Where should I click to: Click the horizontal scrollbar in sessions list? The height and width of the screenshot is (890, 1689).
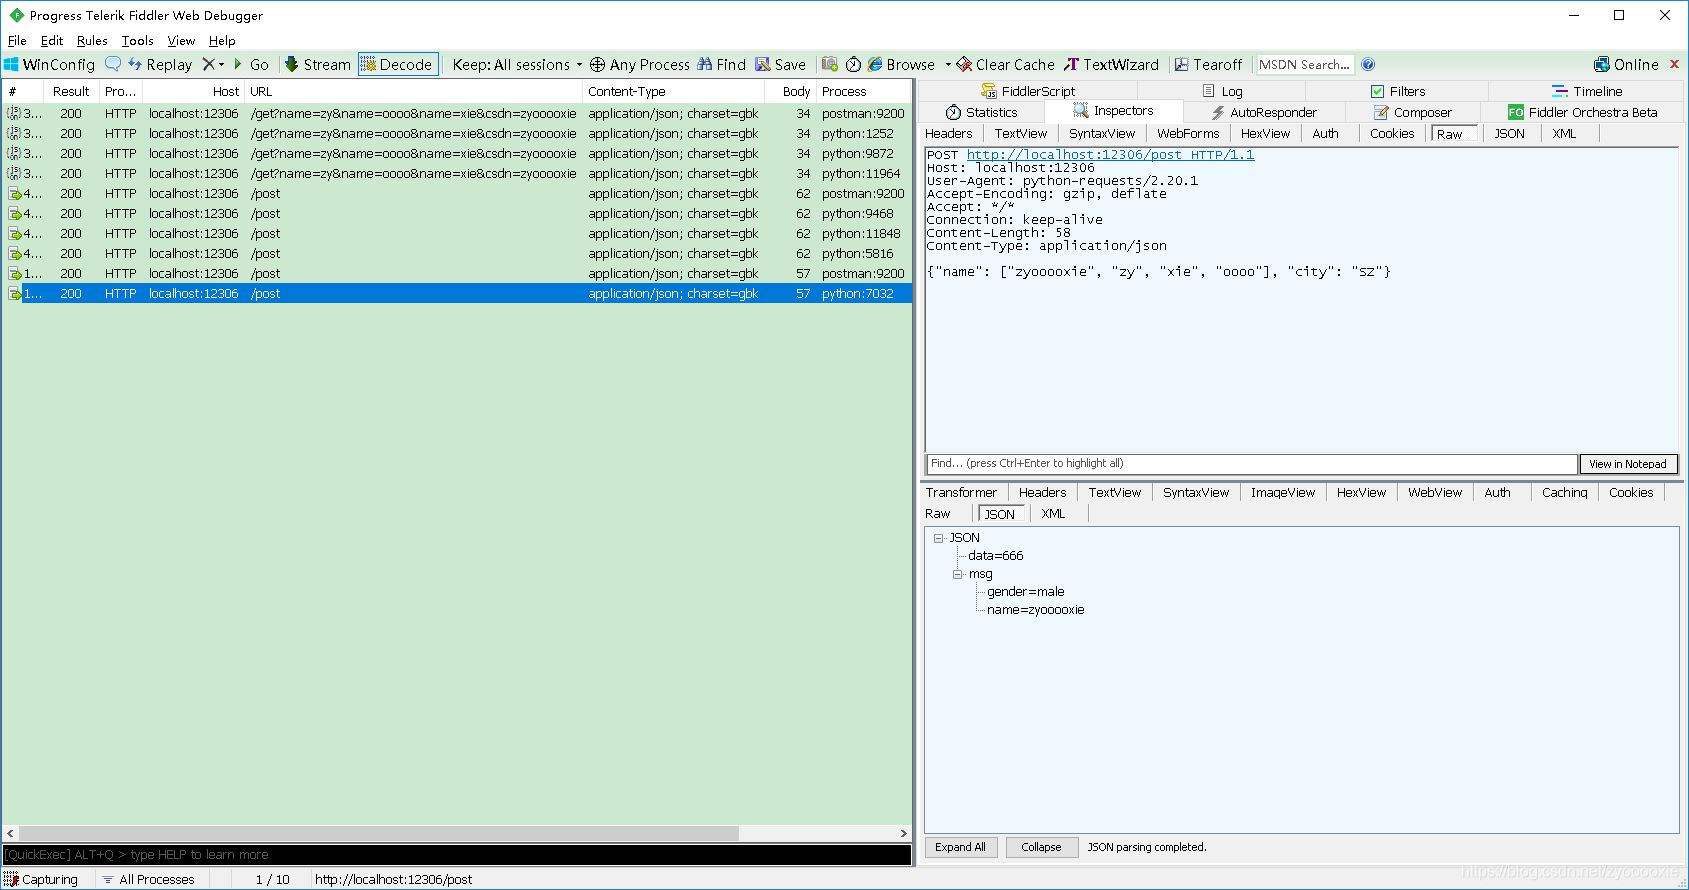379,833
